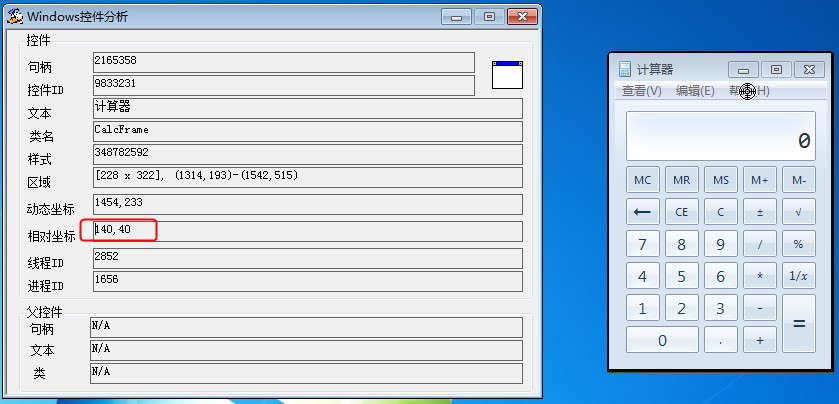
Task: Click the 相对坐标 field showing 140,40
Action: coord(308,231)
